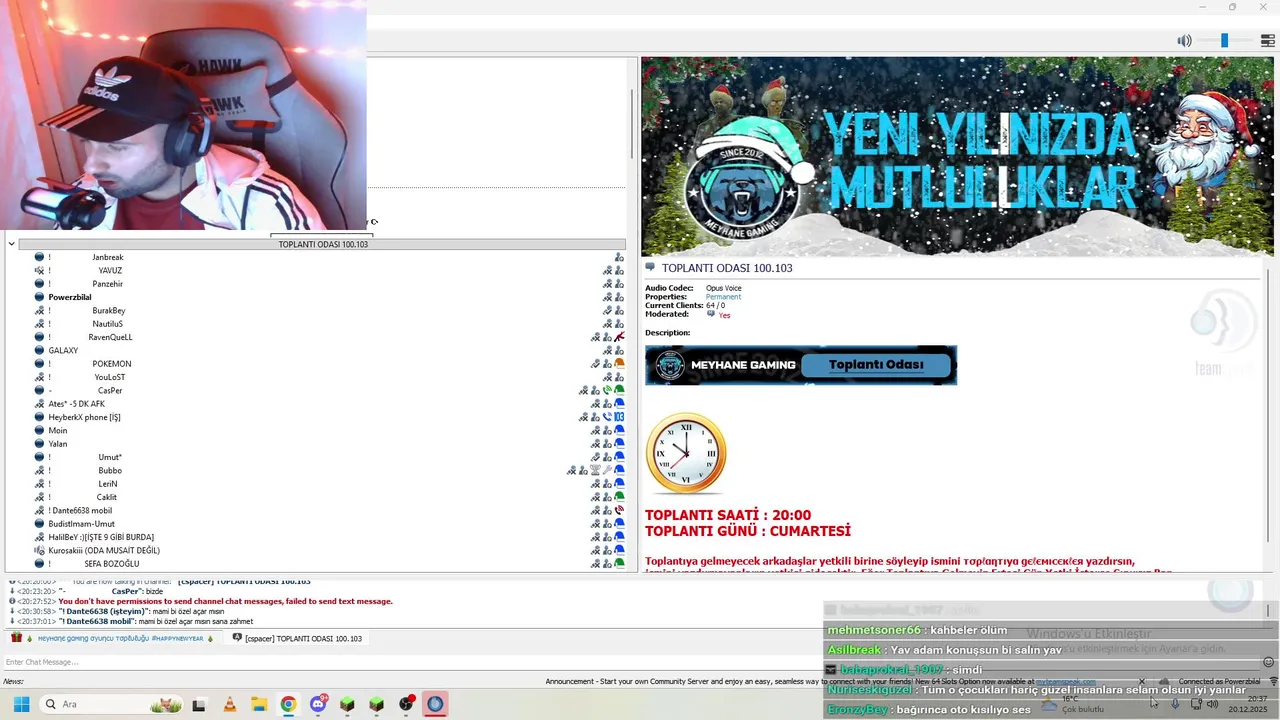This screenshot has height=720, width=1280.
Task: Select user CasPer in channel list
Action: point(110,390)
